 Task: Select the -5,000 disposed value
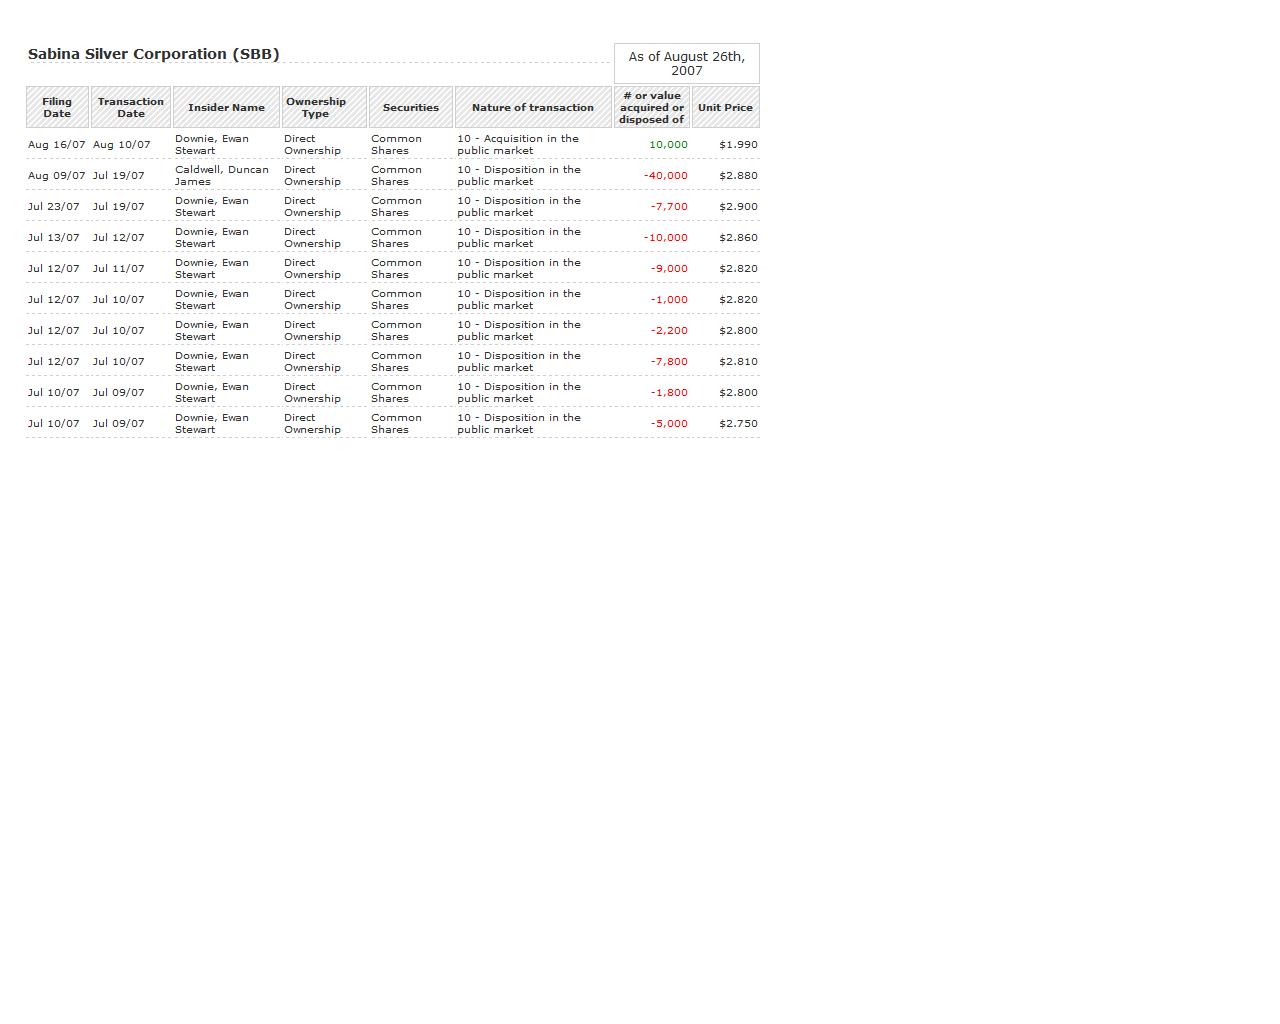click(669, 424)
